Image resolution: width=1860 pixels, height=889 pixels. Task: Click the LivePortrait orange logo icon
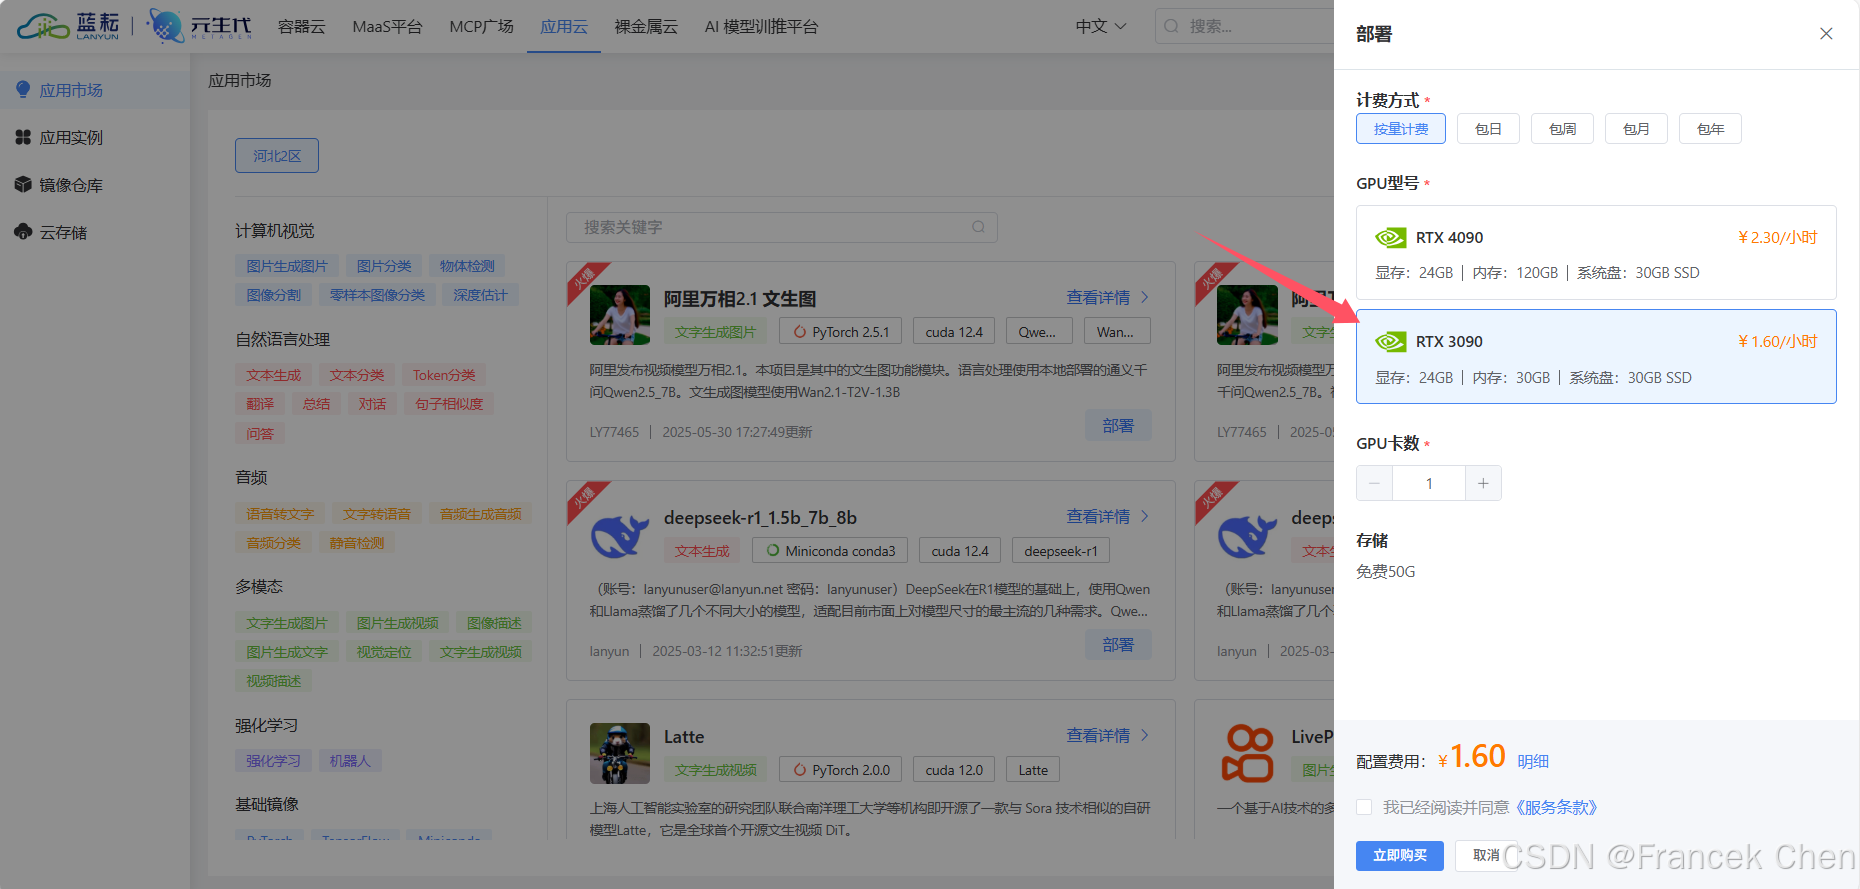tap(1247, 753)
